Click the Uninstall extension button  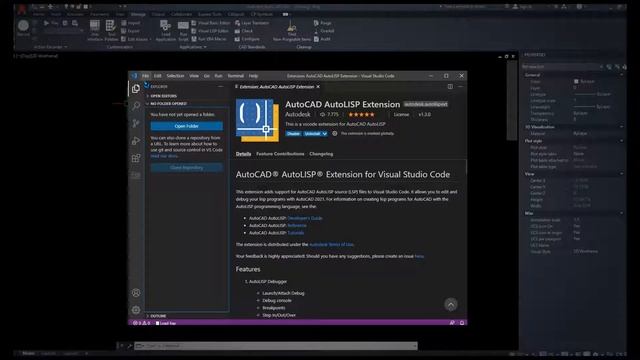point(312,133)
